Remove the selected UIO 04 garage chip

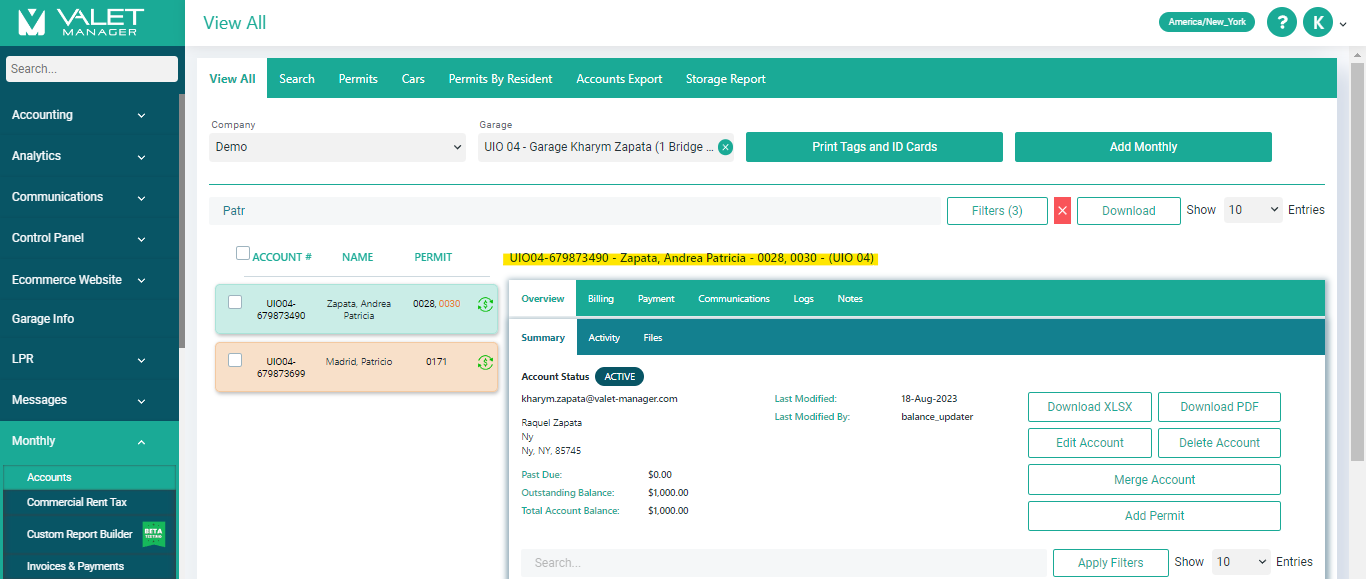(x=725, y=146)
